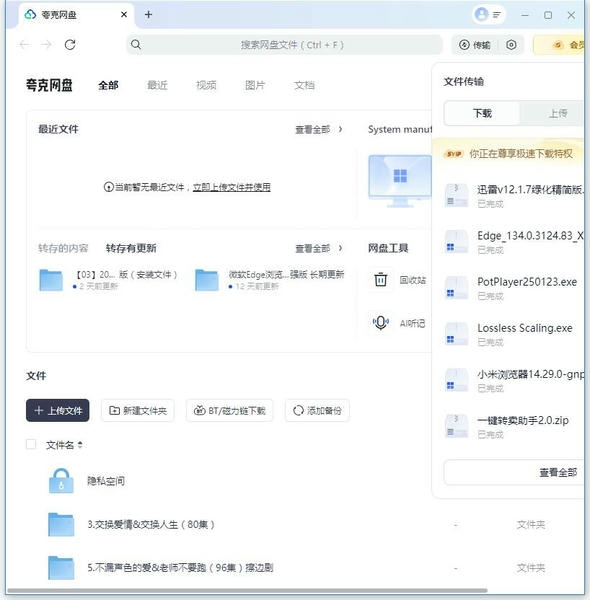Open the 一键转卖助手2.0.zip file icon

(456, 426)
